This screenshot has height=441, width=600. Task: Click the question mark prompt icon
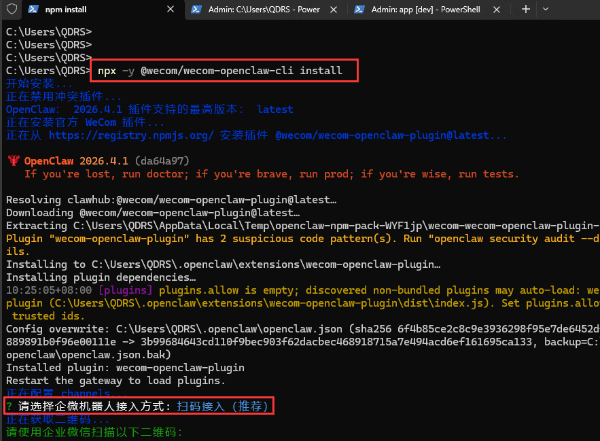pos(9,407)
